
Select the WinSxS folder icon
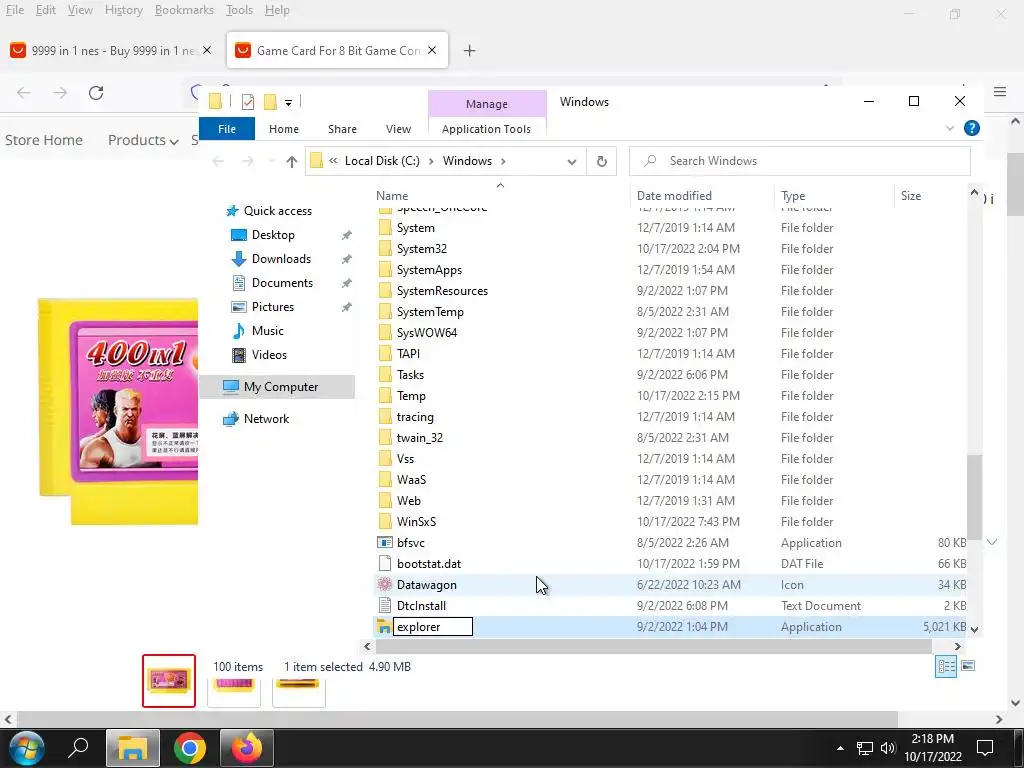[385, 522]
